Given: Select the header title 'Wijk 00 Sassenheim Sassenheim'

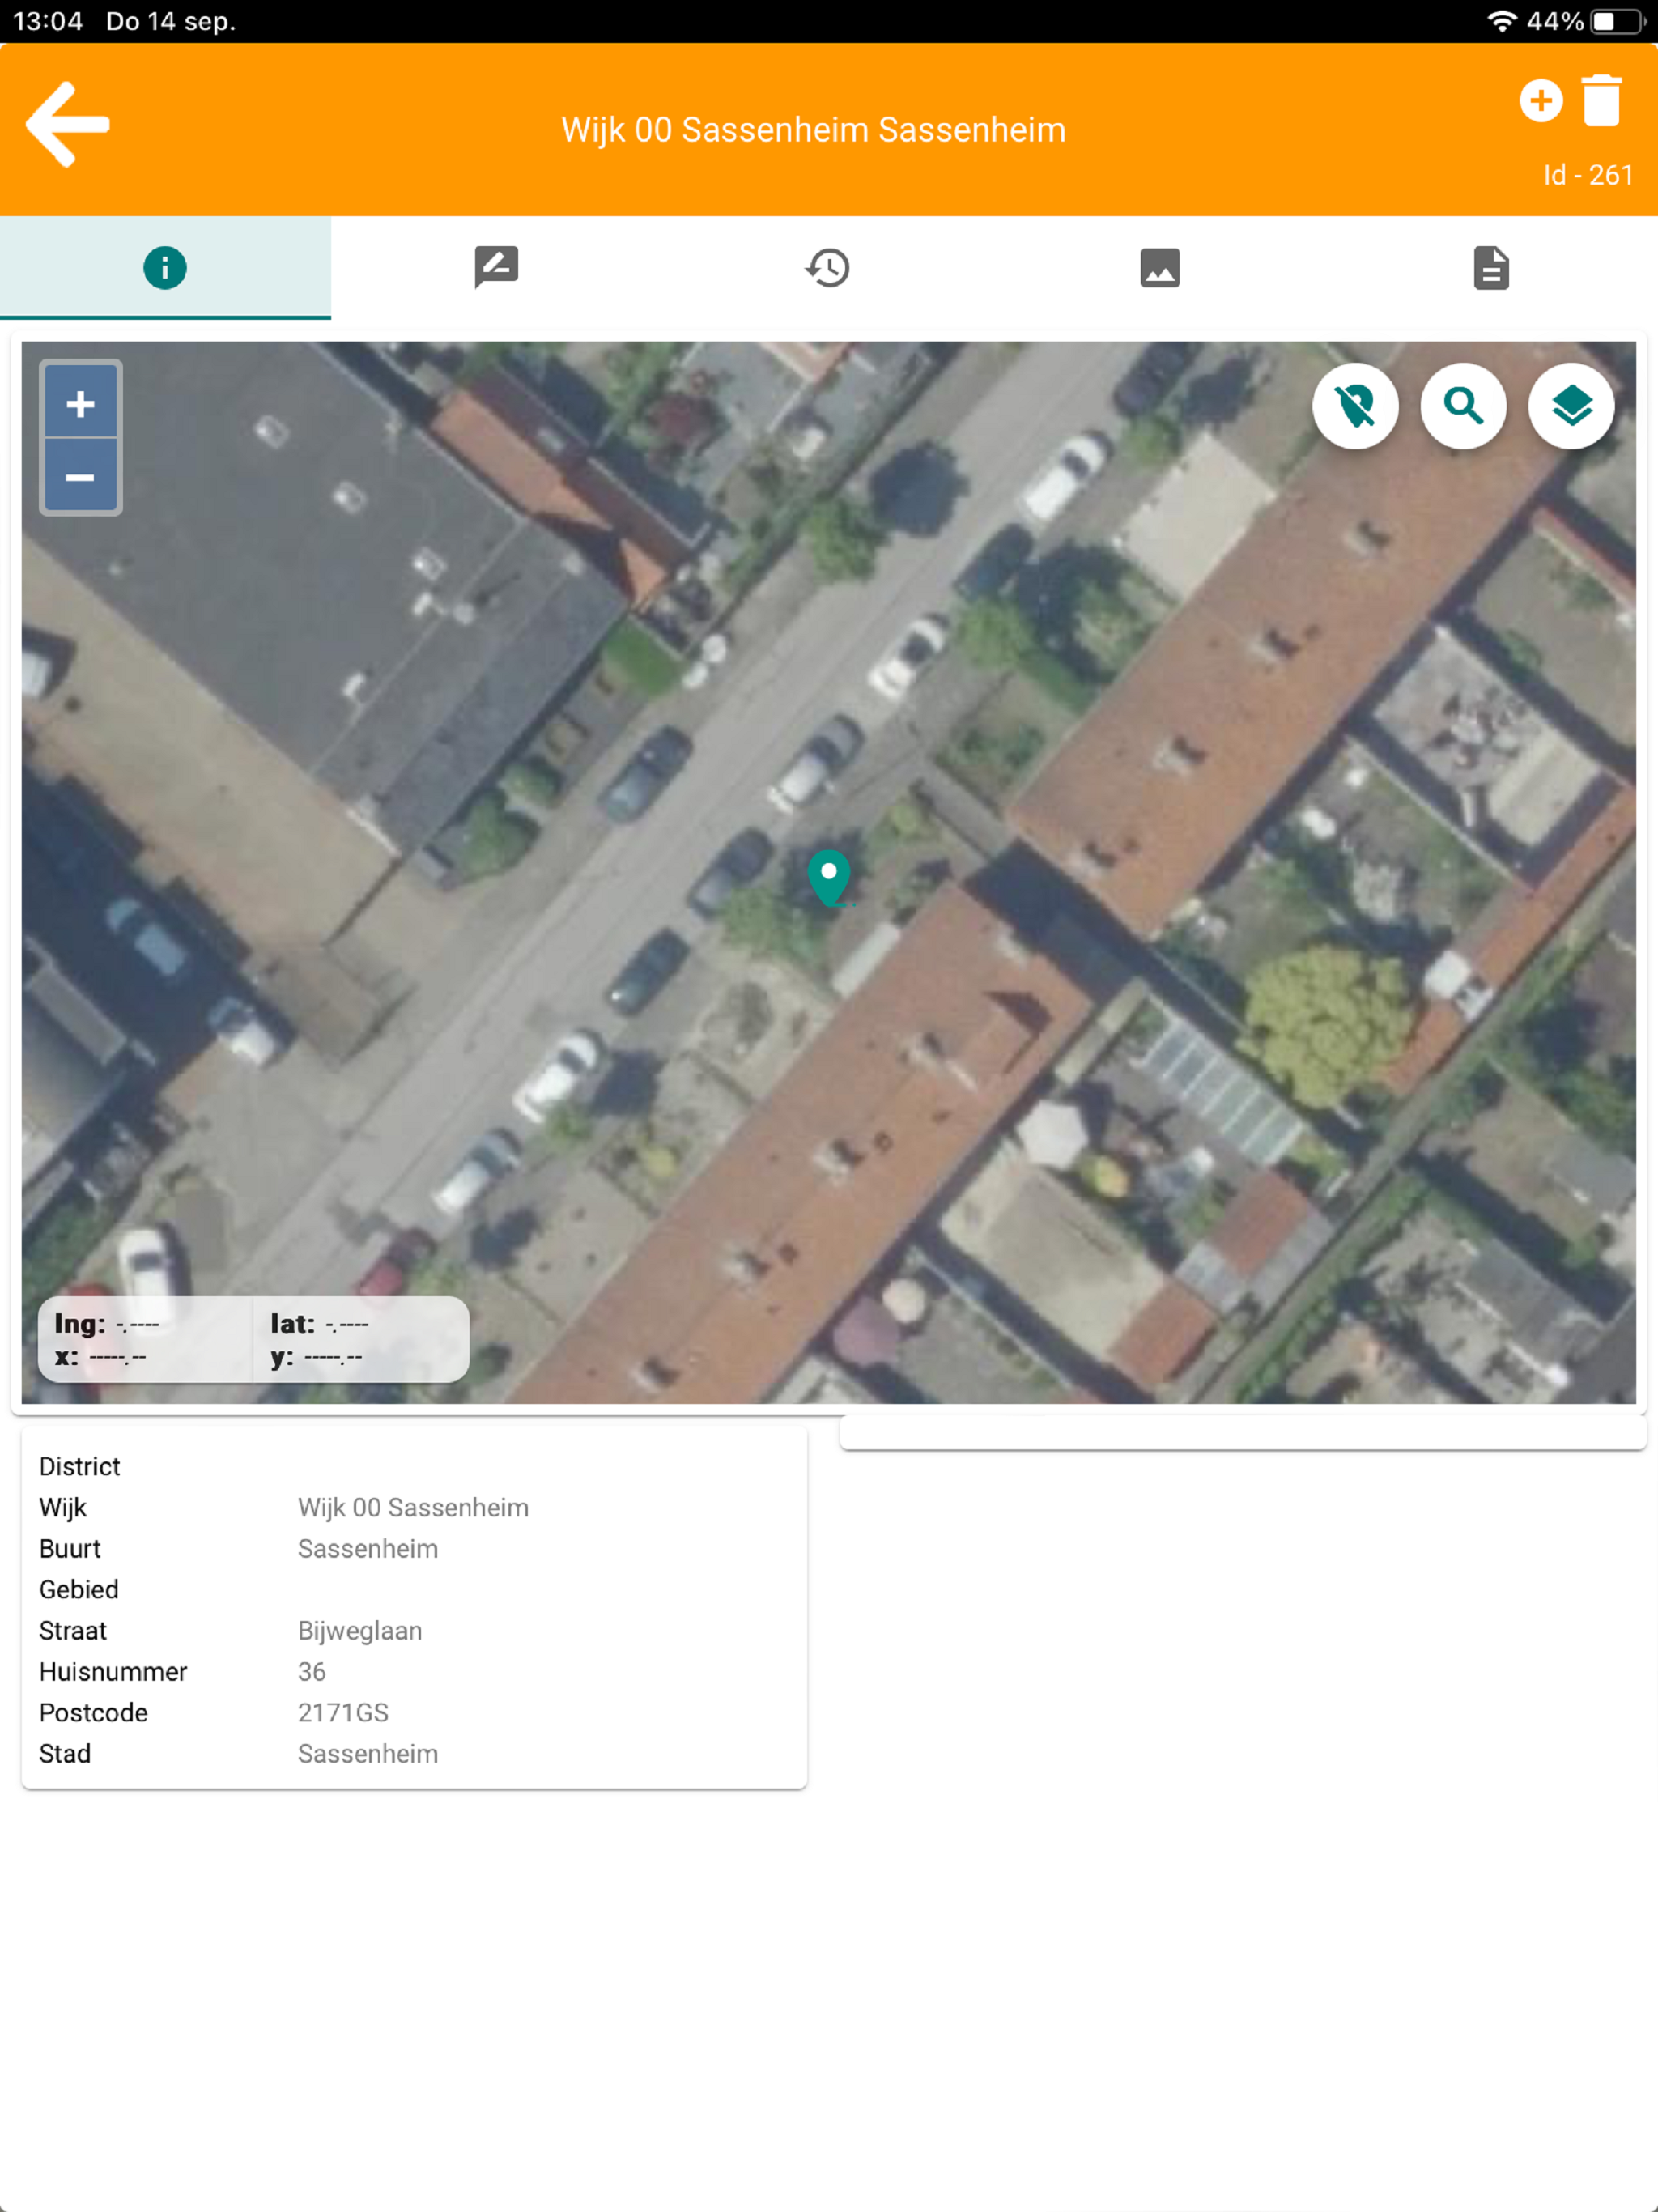Looking at the screenshot, I should pos(813,130).
